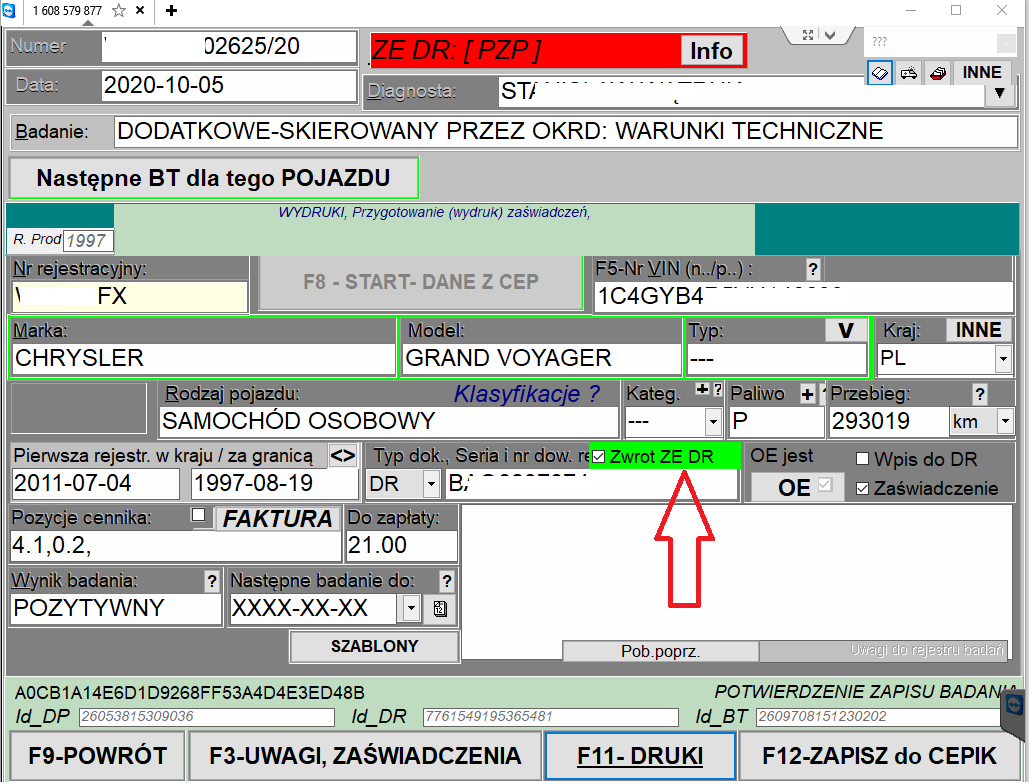This screenshot has height=784, width=1029.
Task: Switch to the INNE tab
Action: click(982, 72)
